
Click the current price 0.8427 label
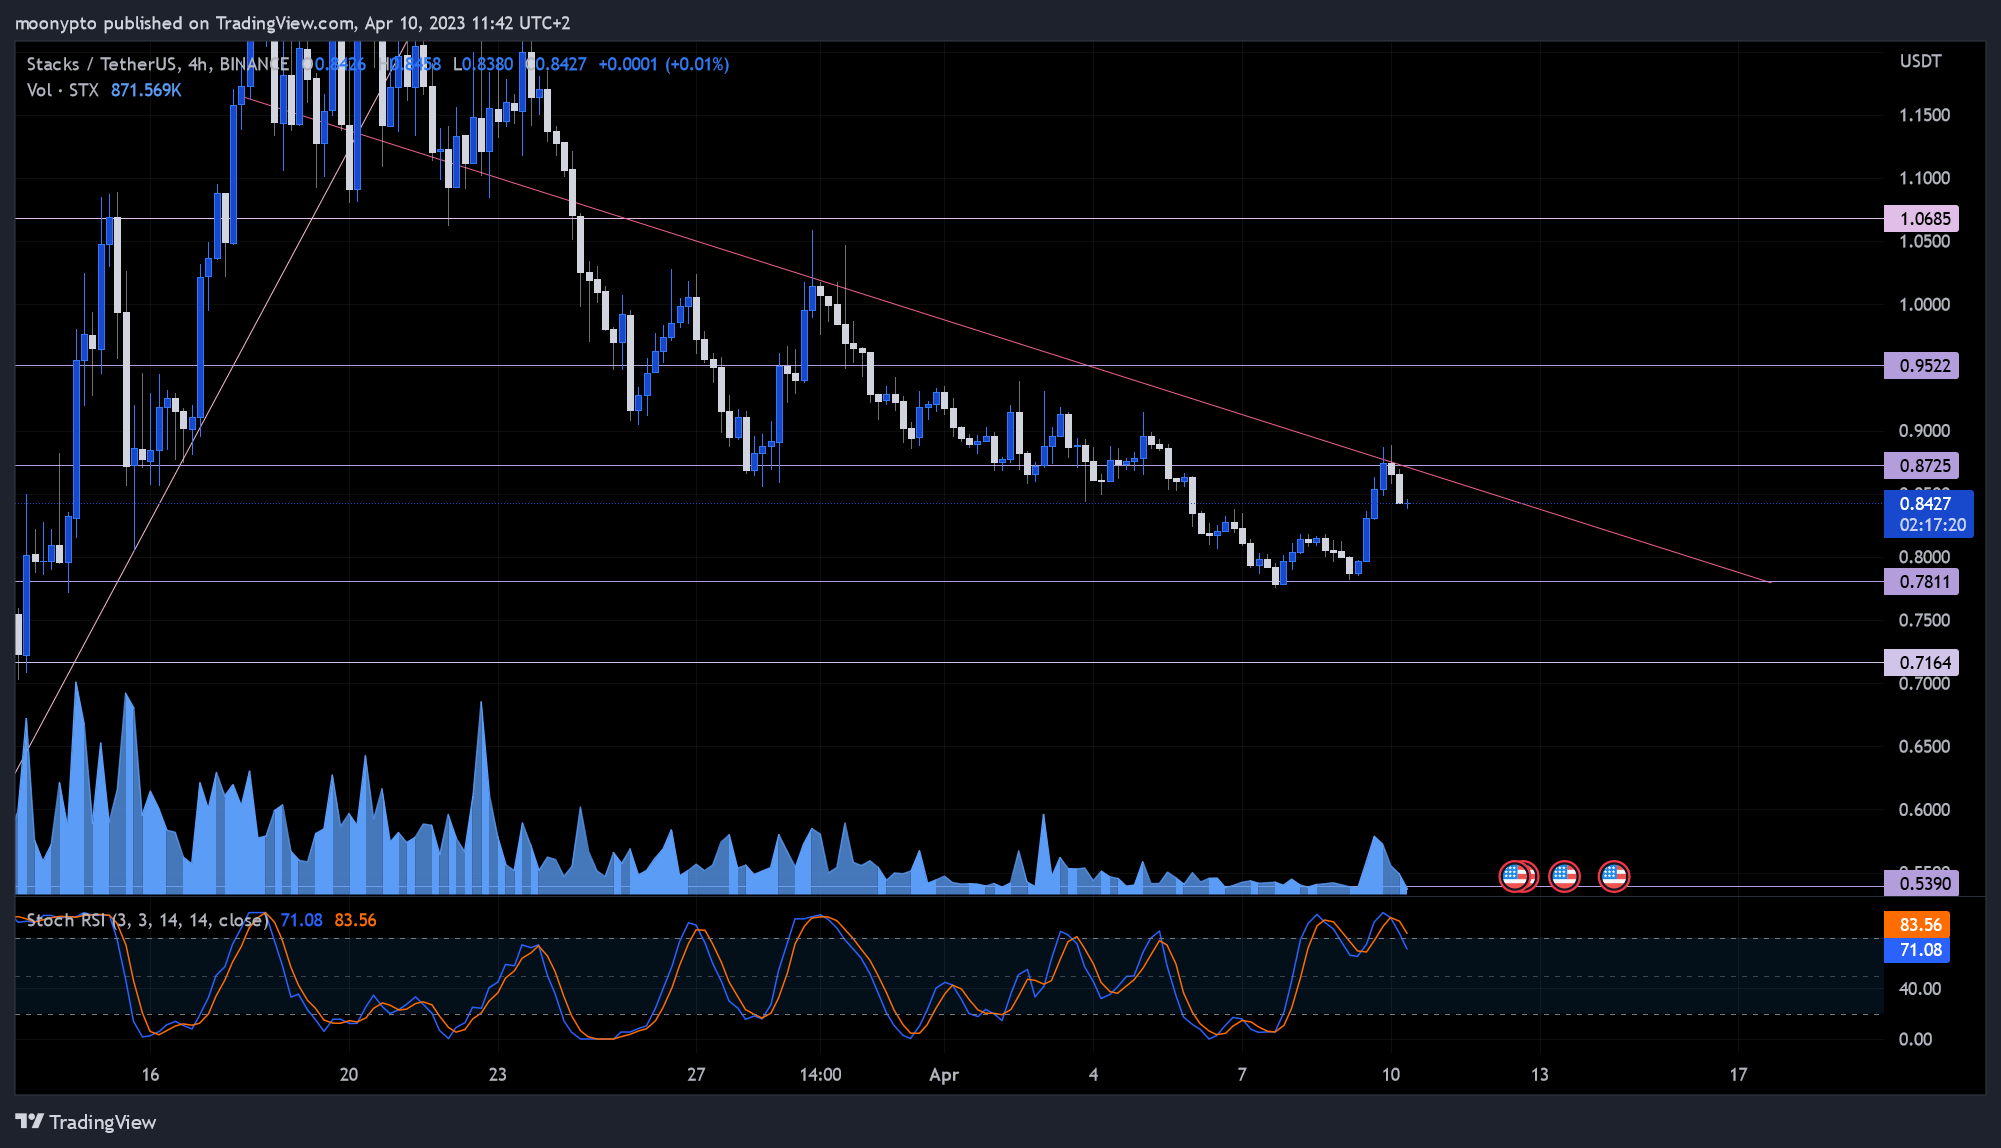tap(1926, 503)
